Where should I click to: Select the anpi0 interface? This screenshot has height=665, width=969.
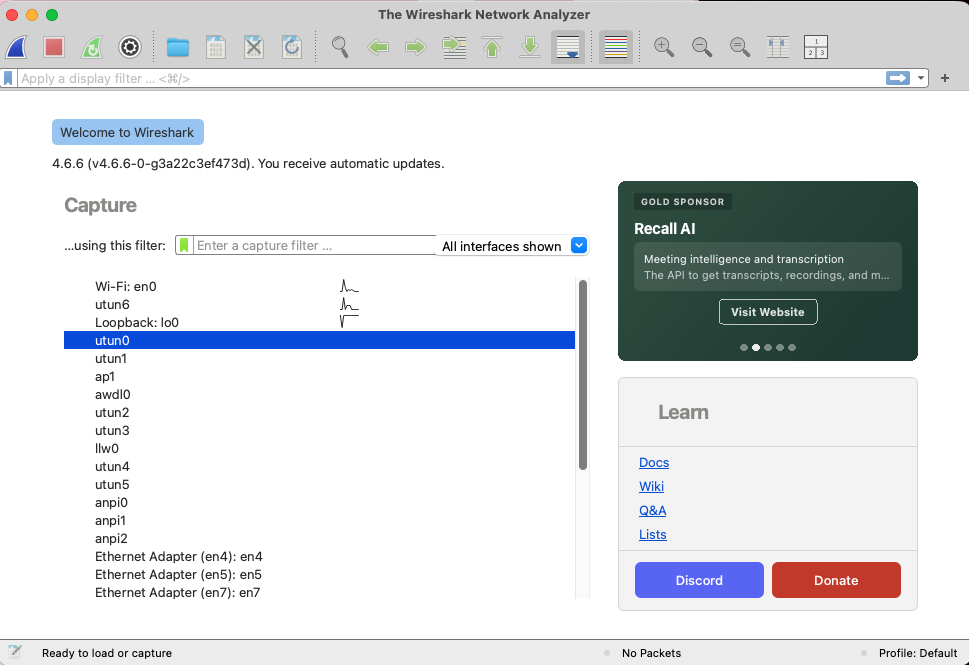coord(319,502)
